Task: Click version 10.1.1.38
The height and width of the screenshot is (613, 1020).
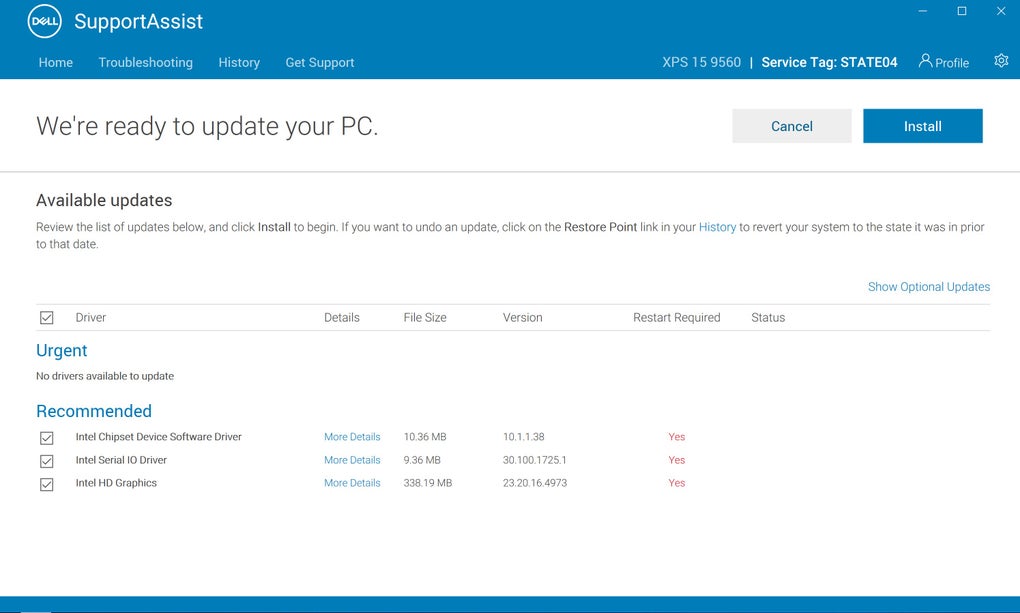Action: tap(523, 437)
